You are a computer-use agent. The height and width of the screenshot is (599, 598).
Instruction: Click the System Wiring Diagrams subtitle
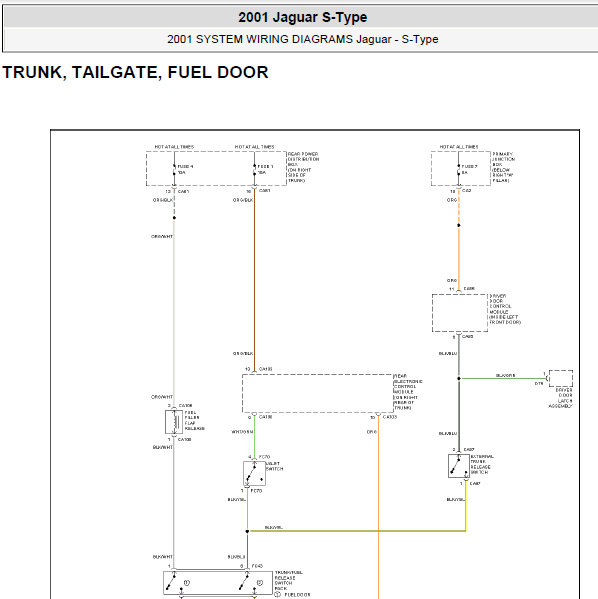pos(303,39)
